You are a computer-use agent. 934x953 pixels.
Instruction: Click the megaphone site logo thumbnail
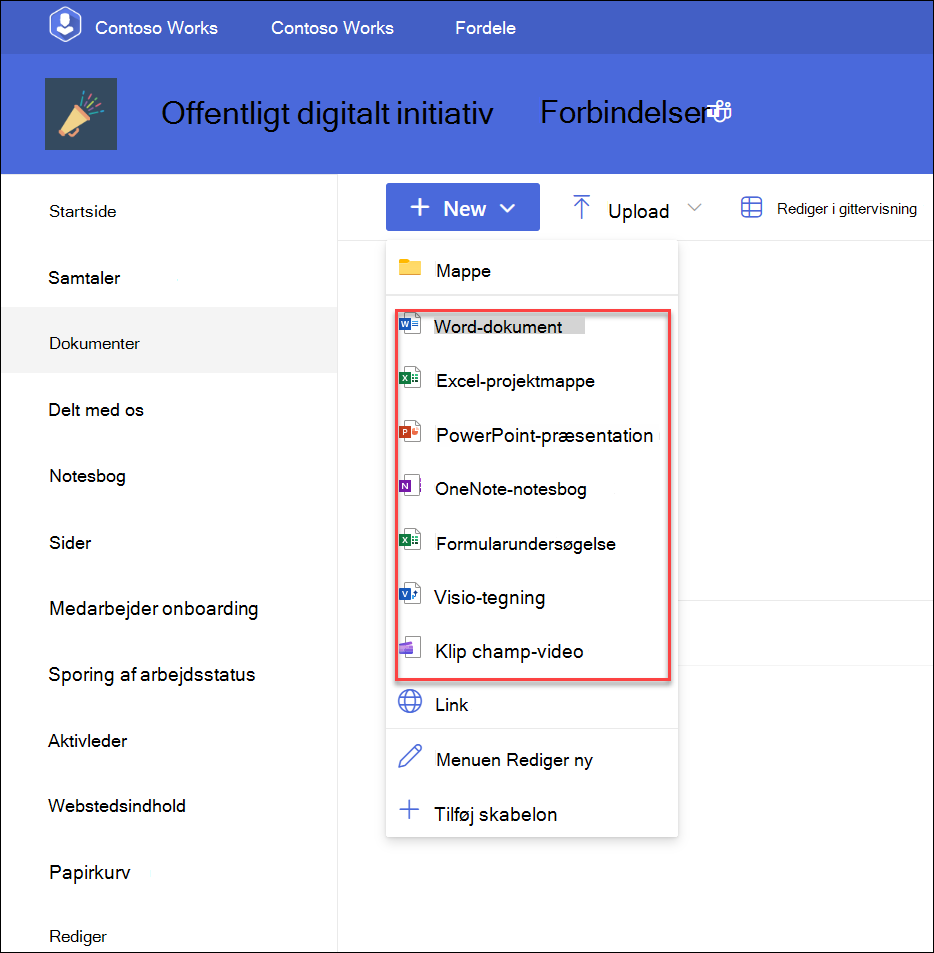pyautogui.click(x=81, y=114)
